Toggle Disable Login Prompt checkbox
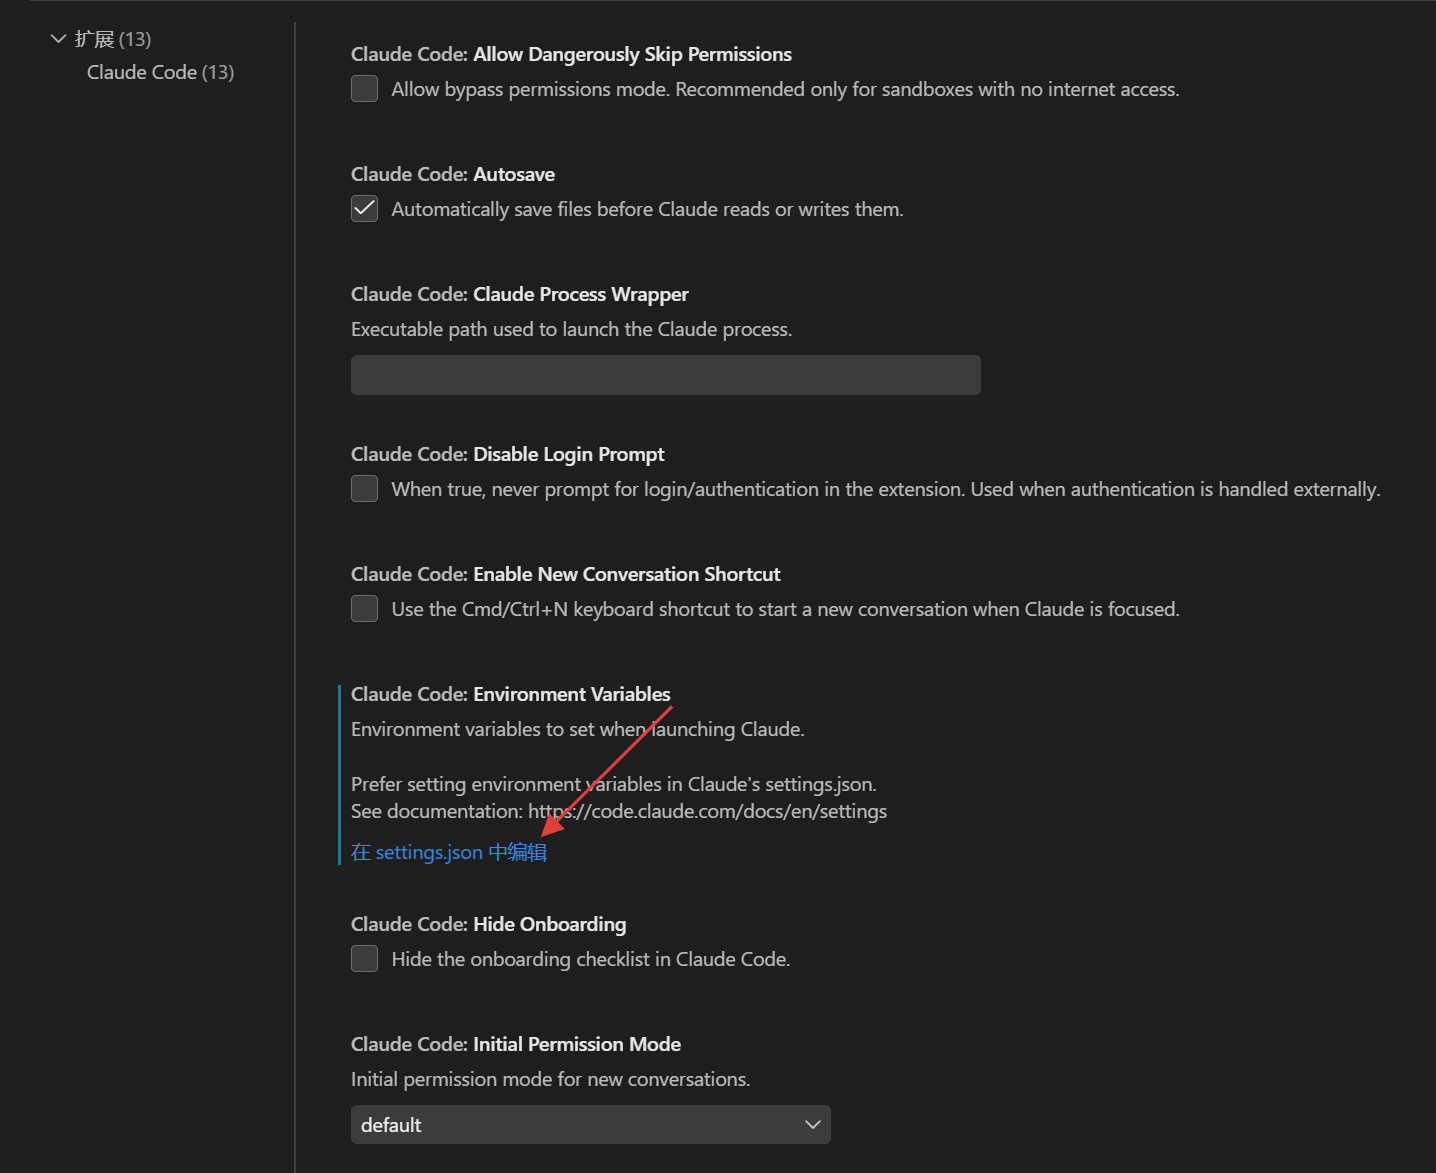 [364, 489]
